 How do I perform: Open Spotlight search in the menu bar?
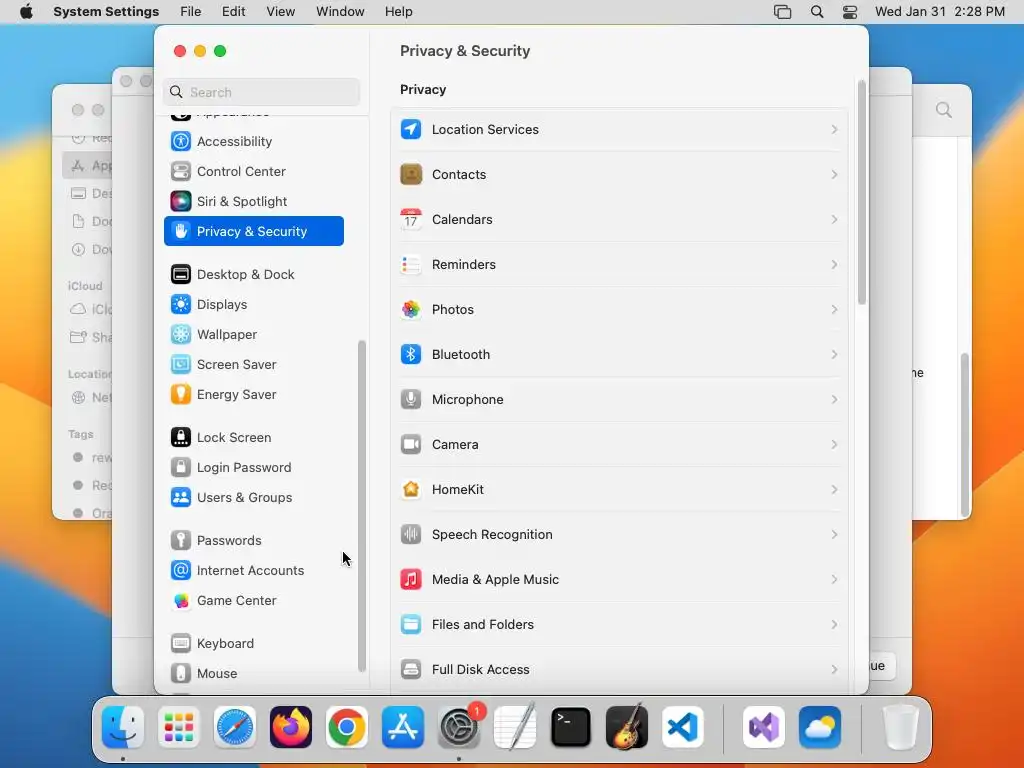pyautogui.click(x=816, y=12)
